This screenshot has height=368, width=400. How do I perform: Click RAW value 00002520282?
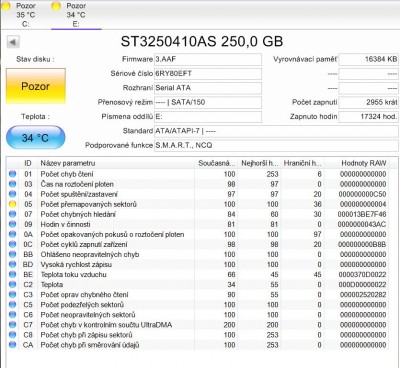(363, 295)
